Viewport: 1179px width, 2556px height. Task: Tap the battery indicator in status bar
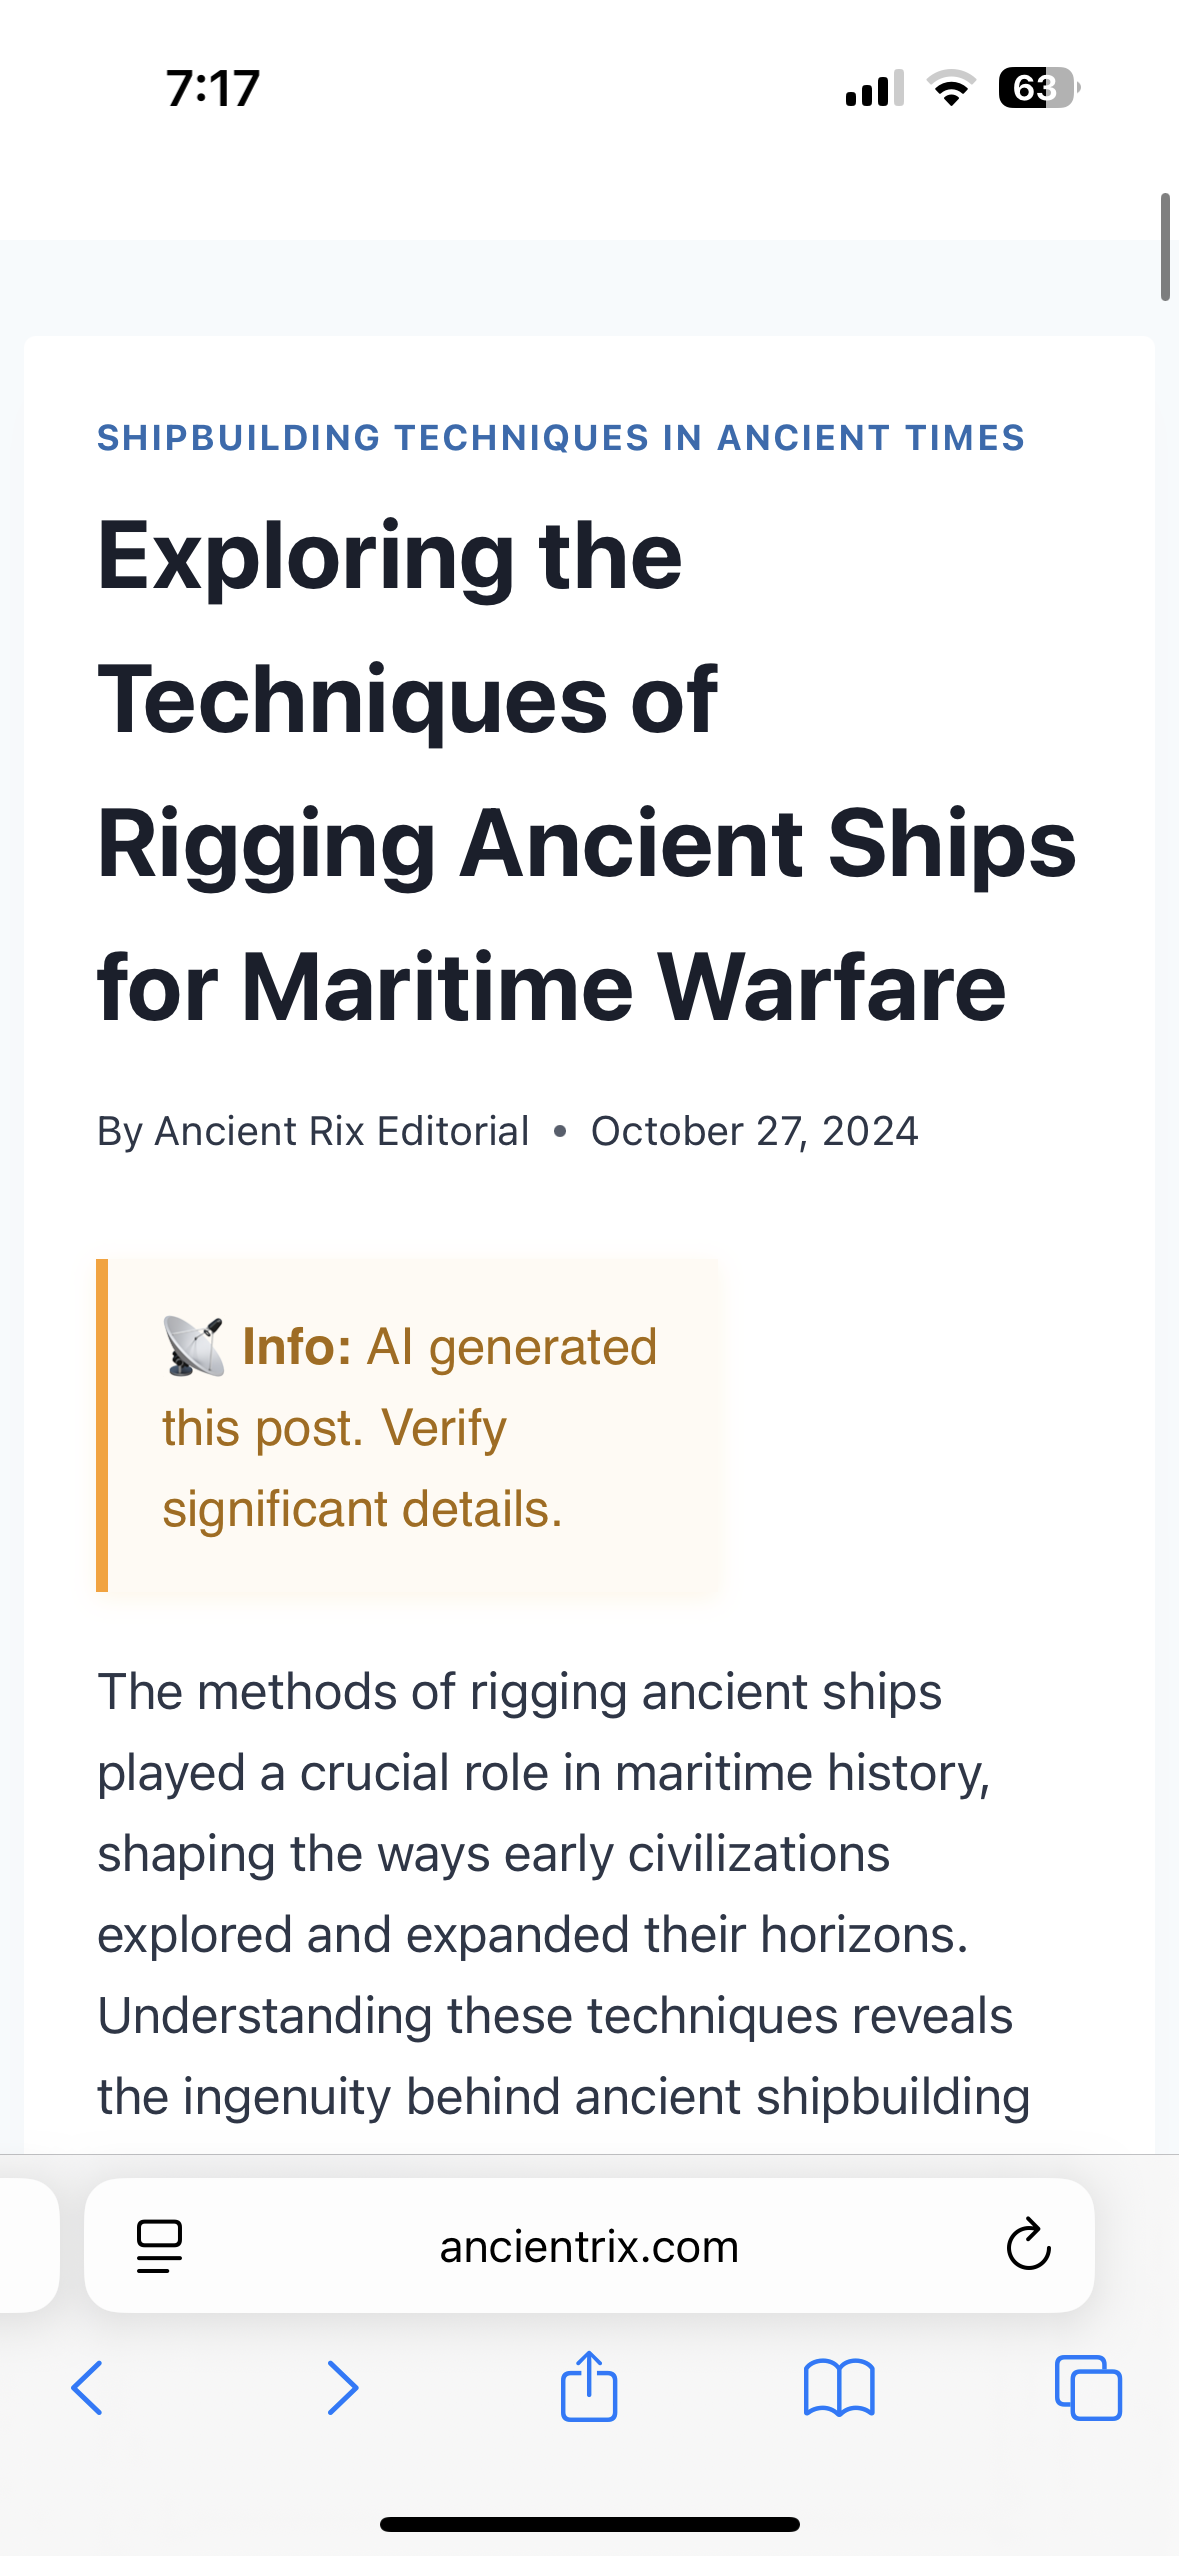[1038, 88]
